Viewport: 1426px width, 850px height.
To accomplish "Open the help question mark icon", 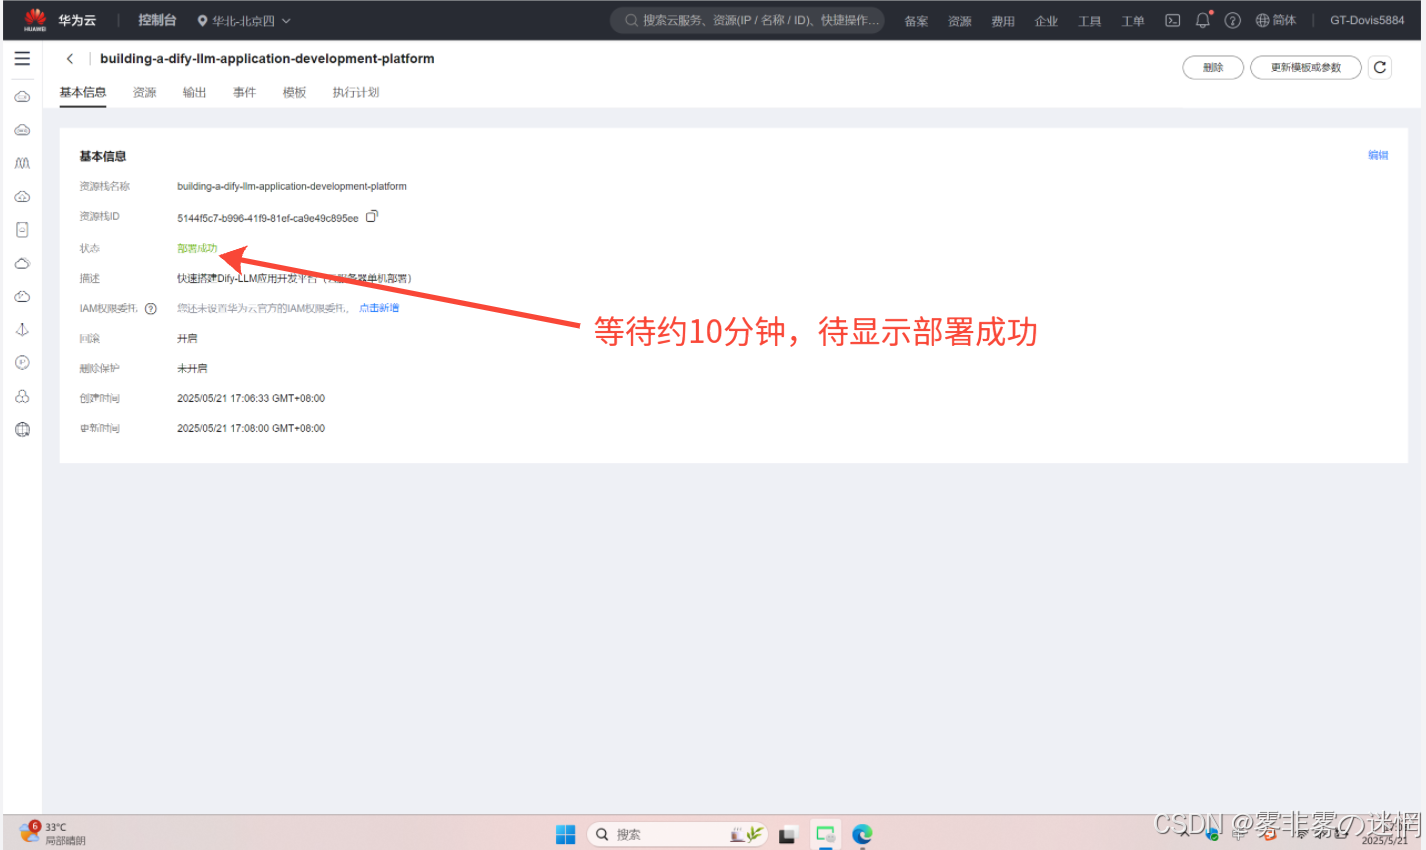I will pos(1233,20).
